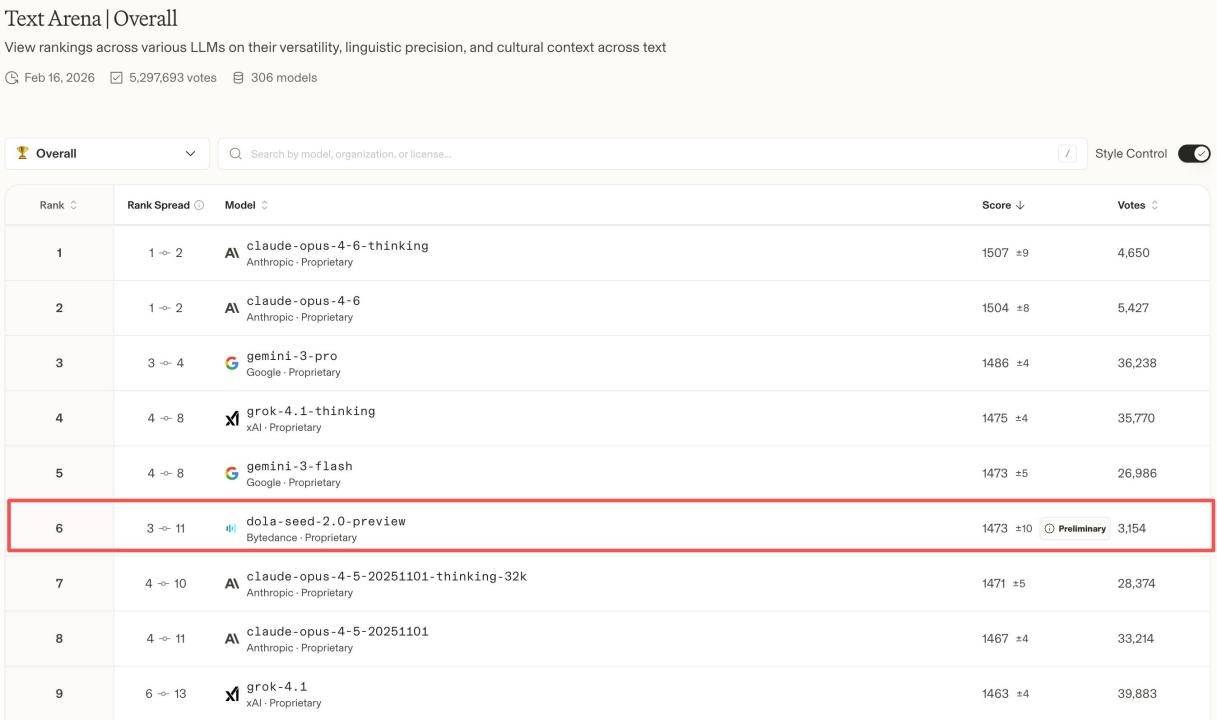The width and height of the screenshot is (1217, 720).
Task: Click the Anthropic logo beside claude-opus-4-6-thinking
Action: click(232, 253)
